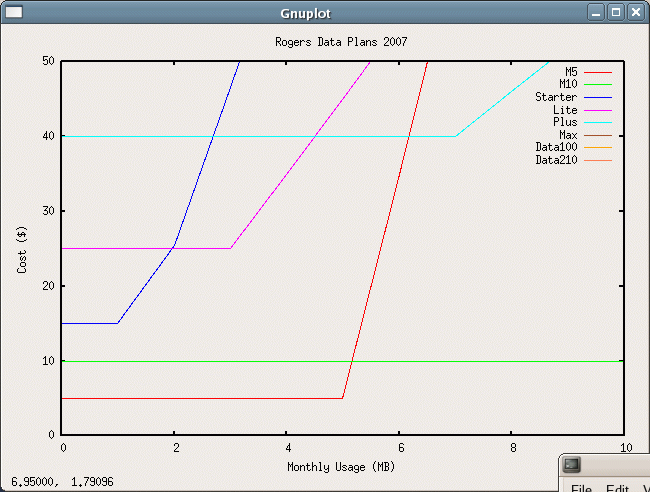The height and width of the screenshot is (492, 650).
Task: Click the x-axis tick label 4
Action: pos(288,448)
